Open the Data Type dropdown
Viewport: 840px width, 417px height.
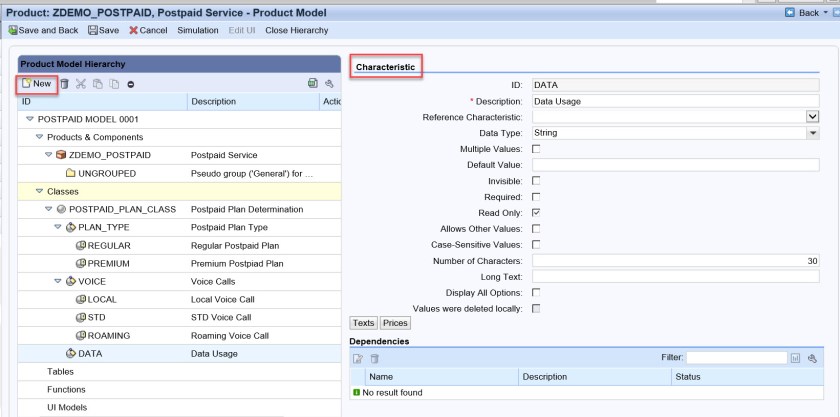(x=812, y=132)
